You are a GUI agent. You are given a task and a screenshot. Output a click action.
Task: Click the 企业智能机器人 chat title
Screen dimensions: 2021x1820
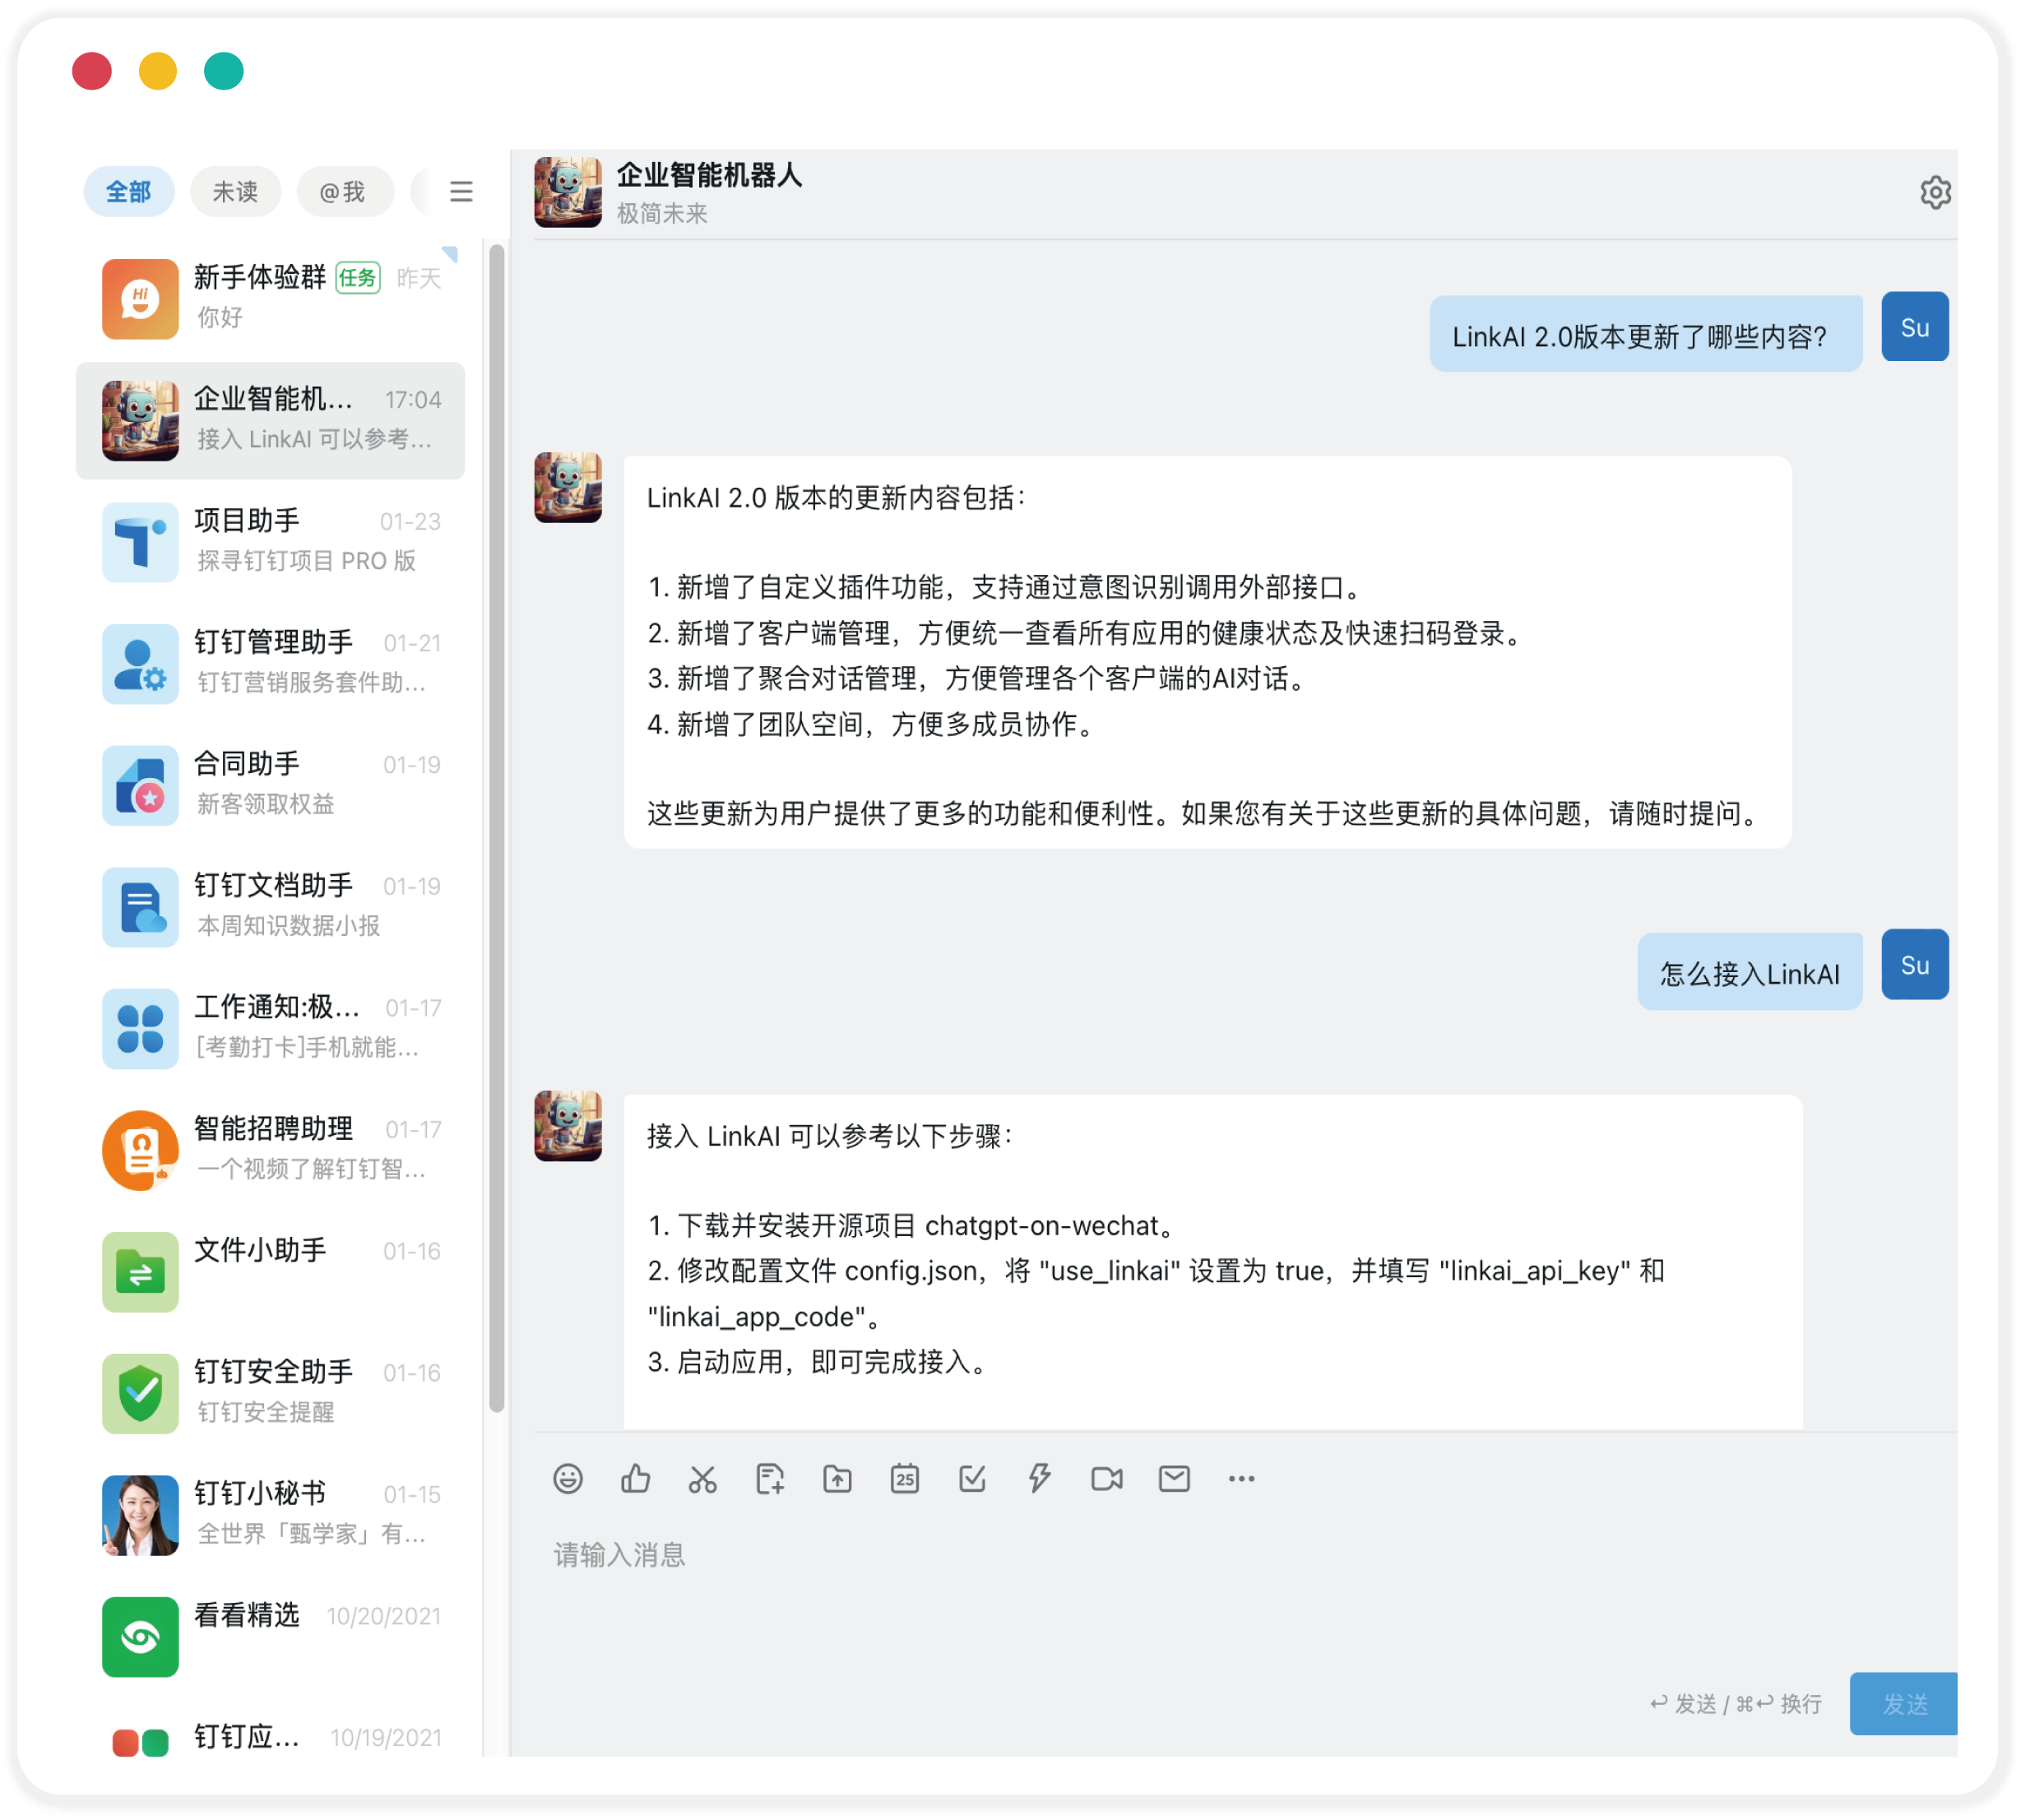click(x=709, y=175)
